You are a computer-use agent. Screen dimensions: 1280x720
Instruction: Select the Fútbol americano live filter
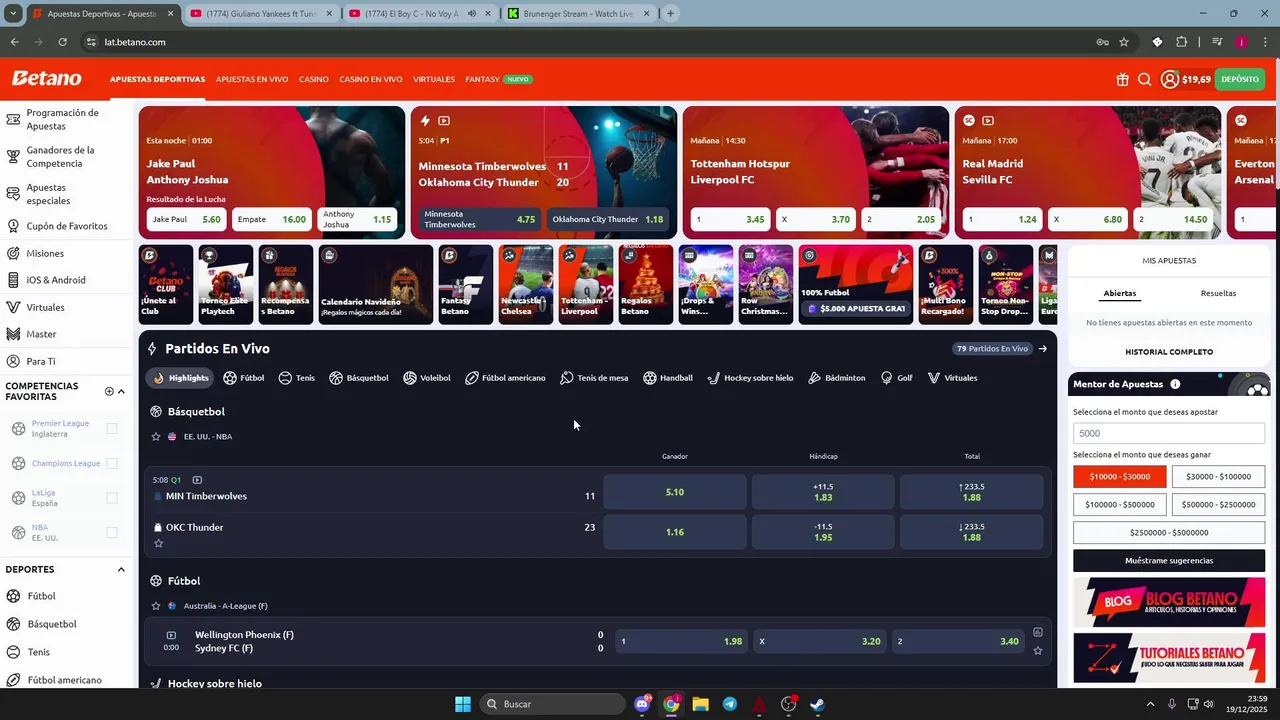[506, 378]
